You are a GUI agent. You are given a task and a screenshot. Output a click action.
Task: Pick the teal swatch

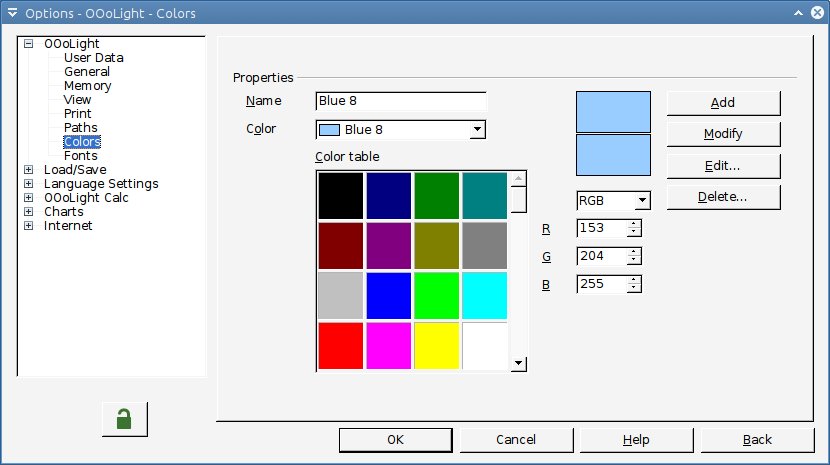tap(484, 195)
